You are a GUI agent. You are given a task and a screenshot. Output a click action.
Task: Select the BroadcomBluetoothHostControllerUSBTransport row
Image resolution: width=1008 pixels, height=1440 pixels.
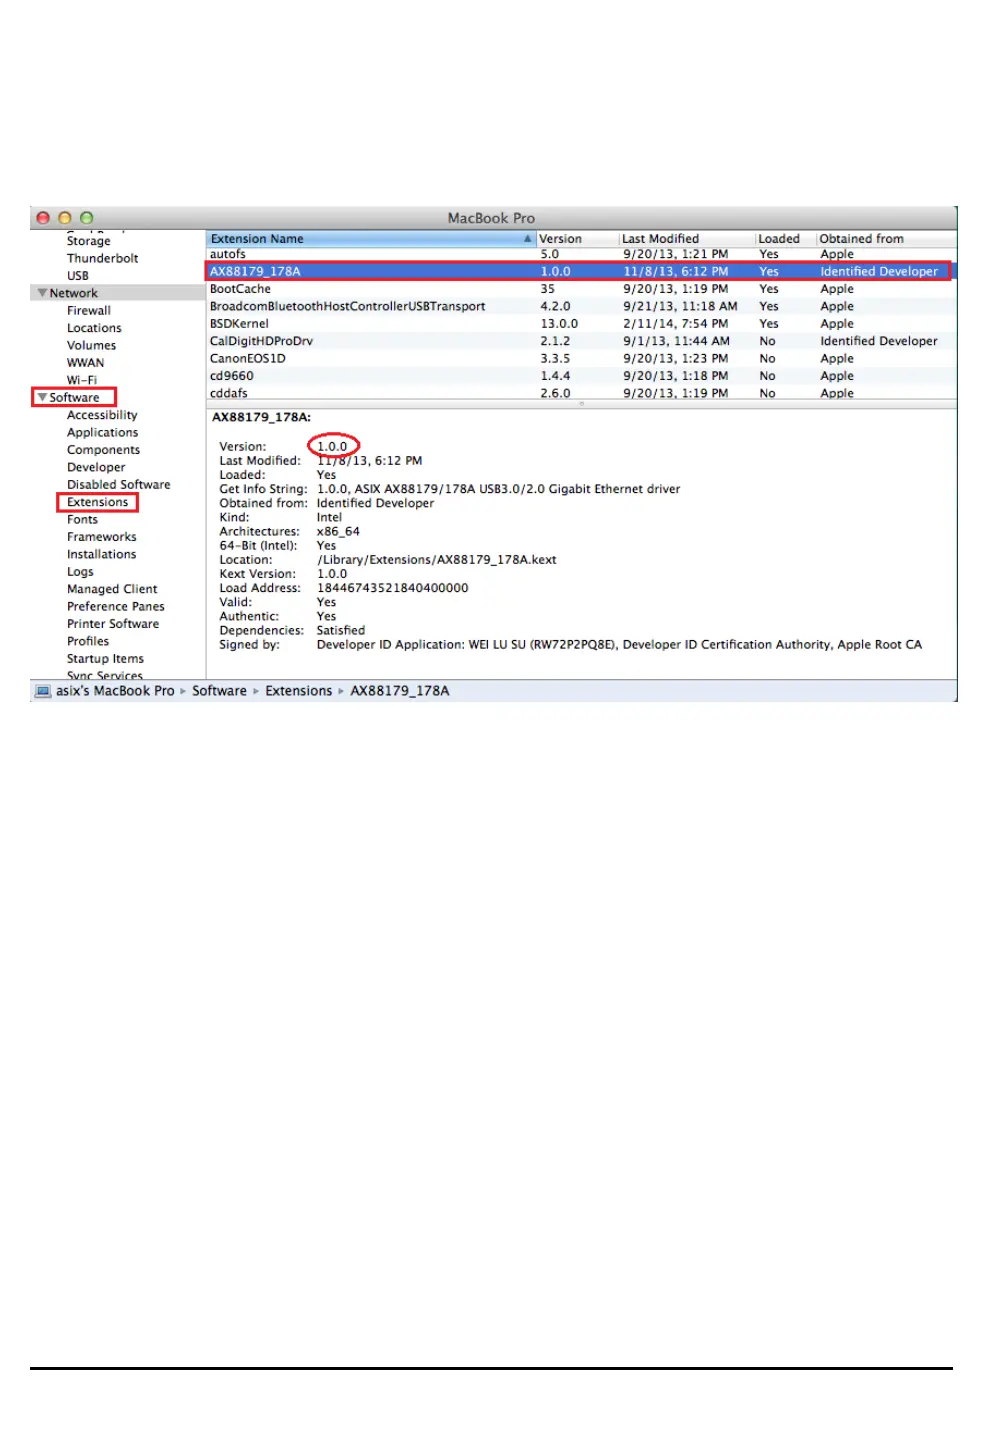coord(581,306)
